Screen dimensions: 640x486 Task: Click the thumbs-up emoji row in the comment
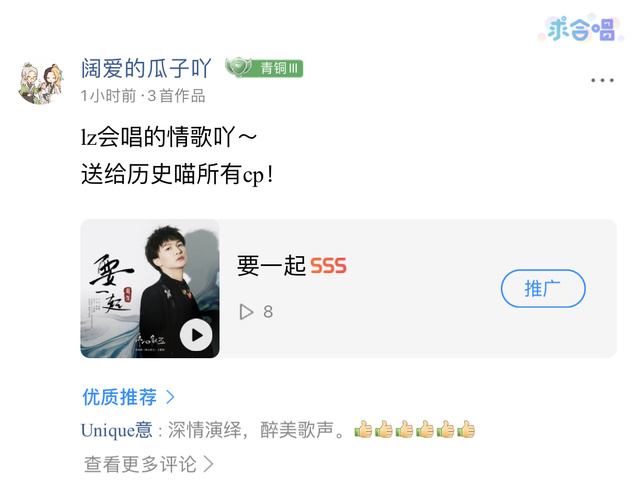(414, 429)
